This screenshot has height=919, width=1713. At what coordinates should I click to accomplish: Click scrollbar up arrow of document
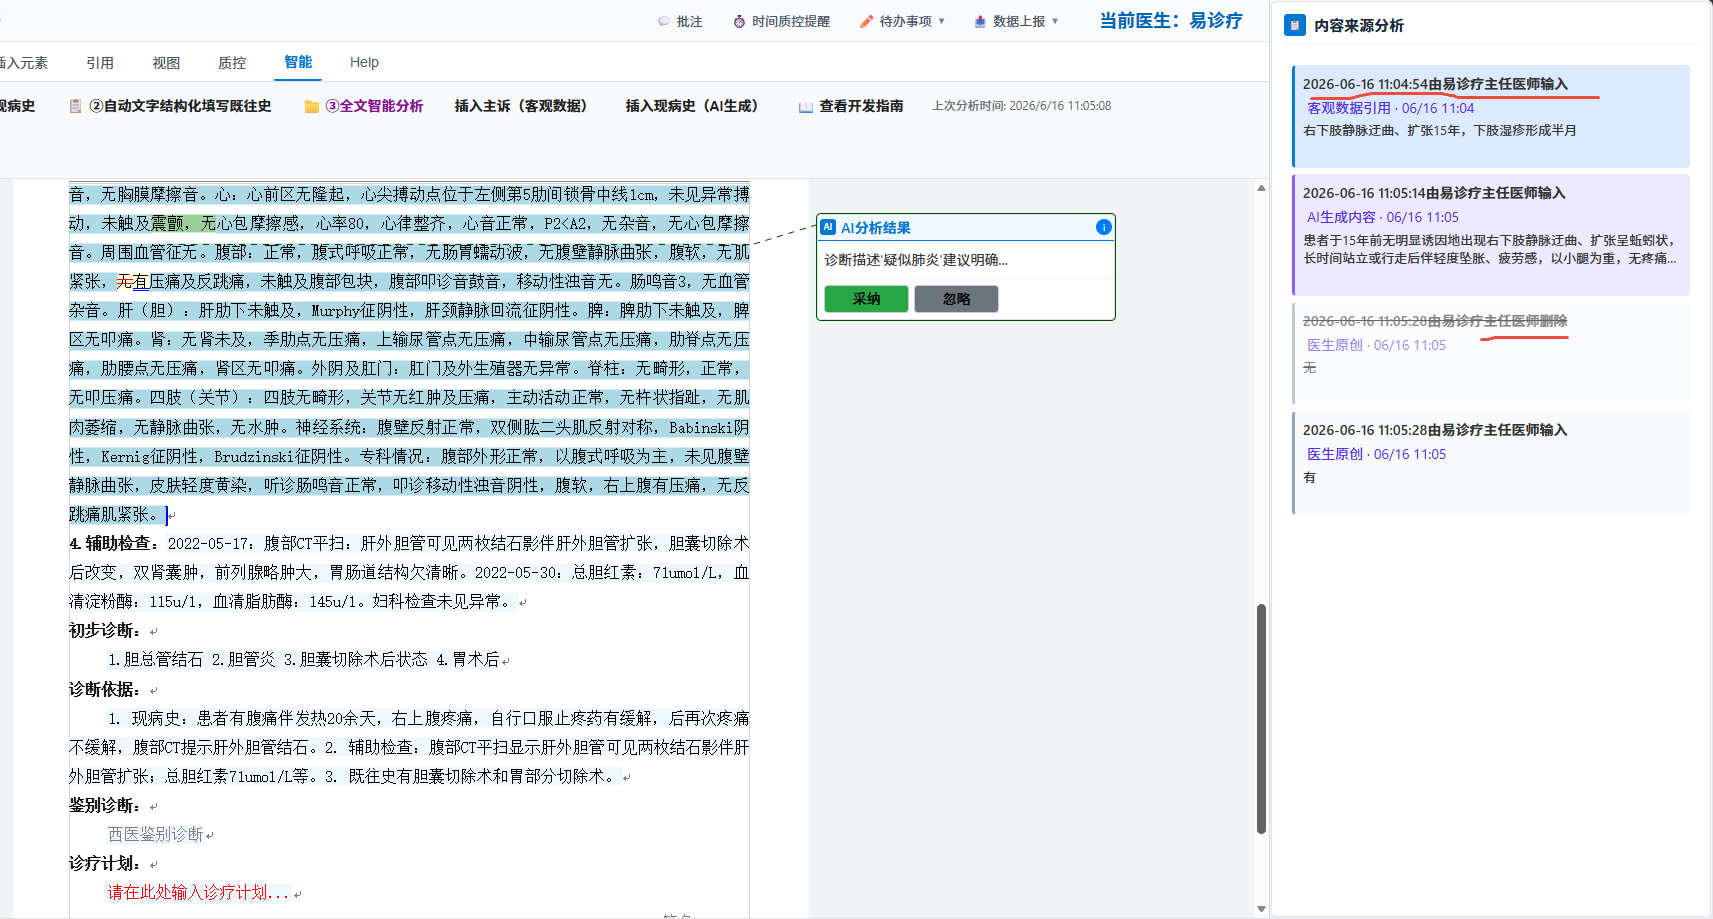point(1261,188)
